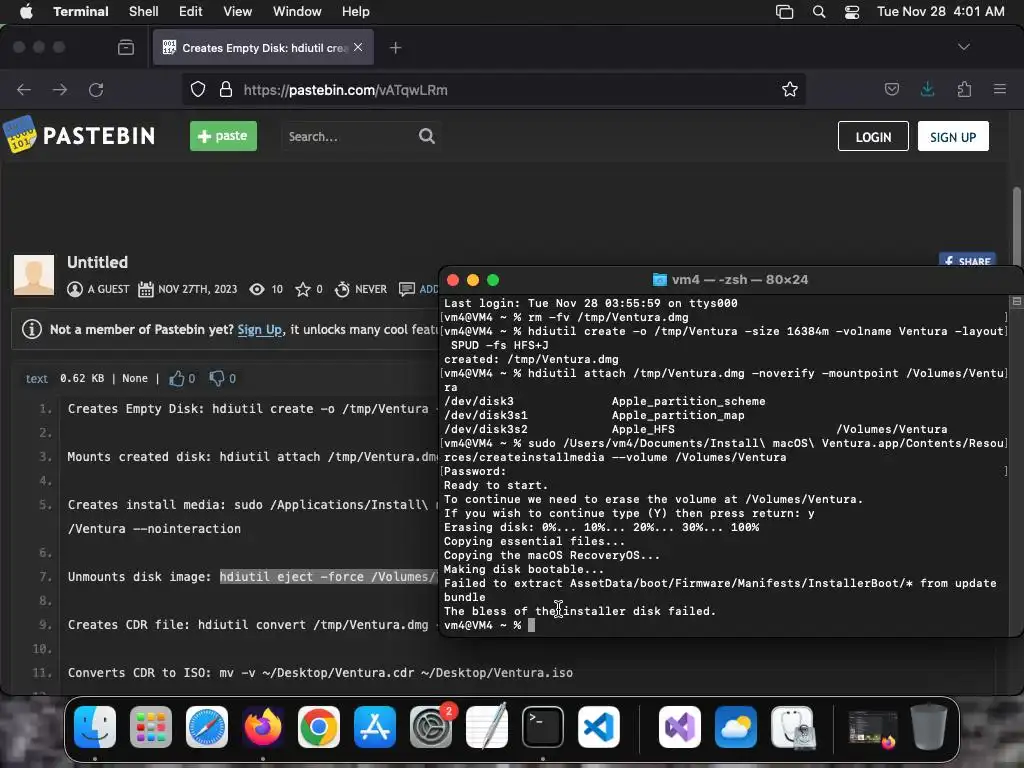Click the thumbs down dislike icon
This screenshot has width=1024, height=768.
point(216,378)
